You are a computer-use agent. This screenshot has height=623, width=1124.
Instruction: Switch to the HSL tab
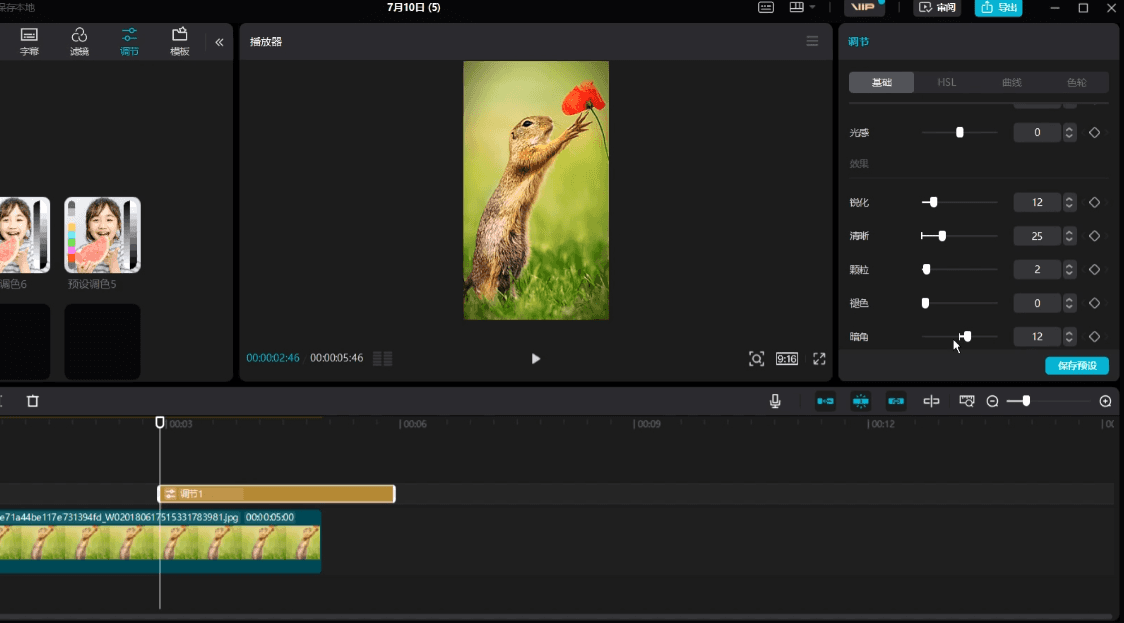[946, 82]
